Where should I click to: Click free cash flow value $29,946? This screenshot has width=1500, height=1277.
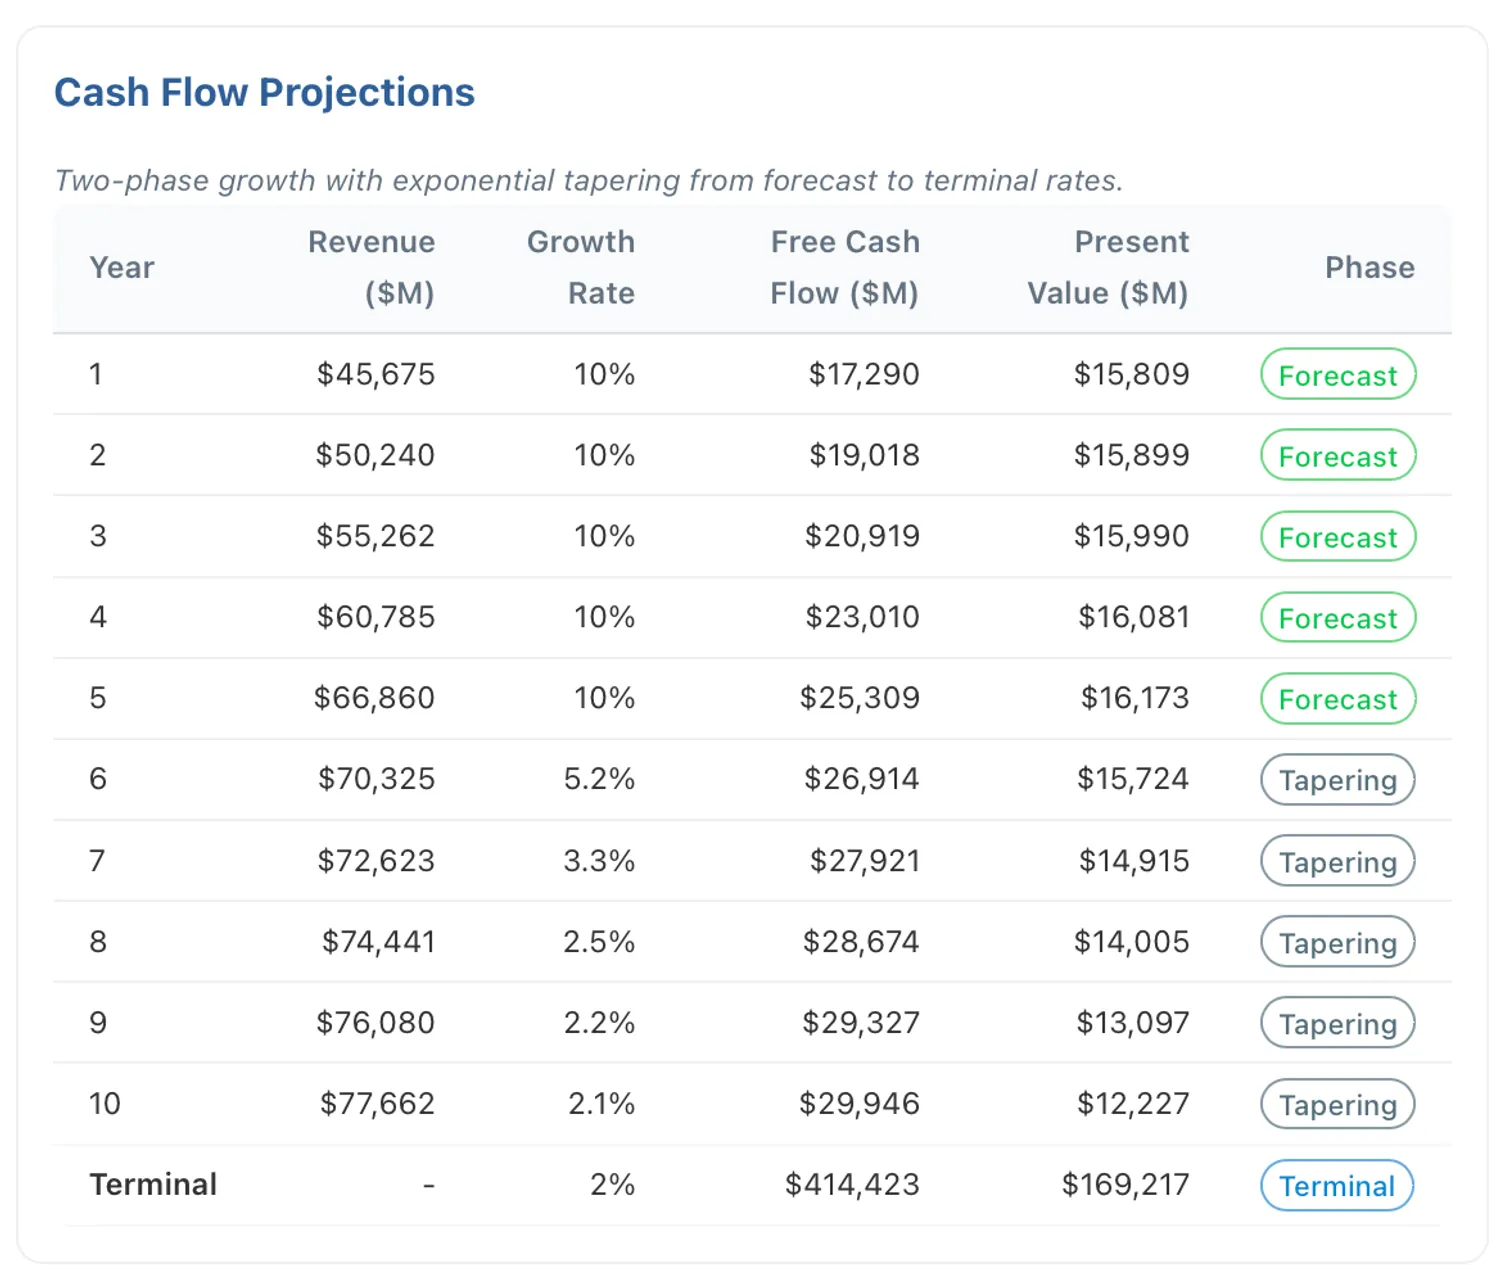tap(859, 1104)
